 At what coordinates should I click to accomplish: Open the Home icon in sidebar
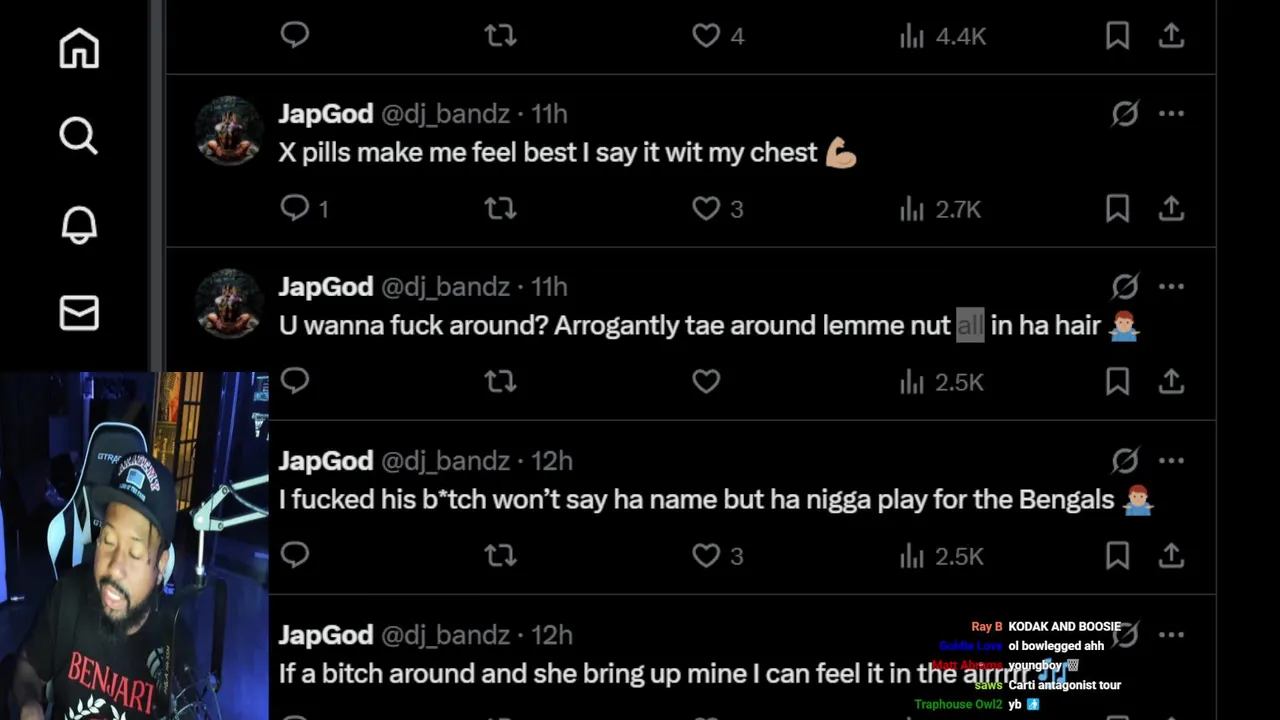coord(79,48)
